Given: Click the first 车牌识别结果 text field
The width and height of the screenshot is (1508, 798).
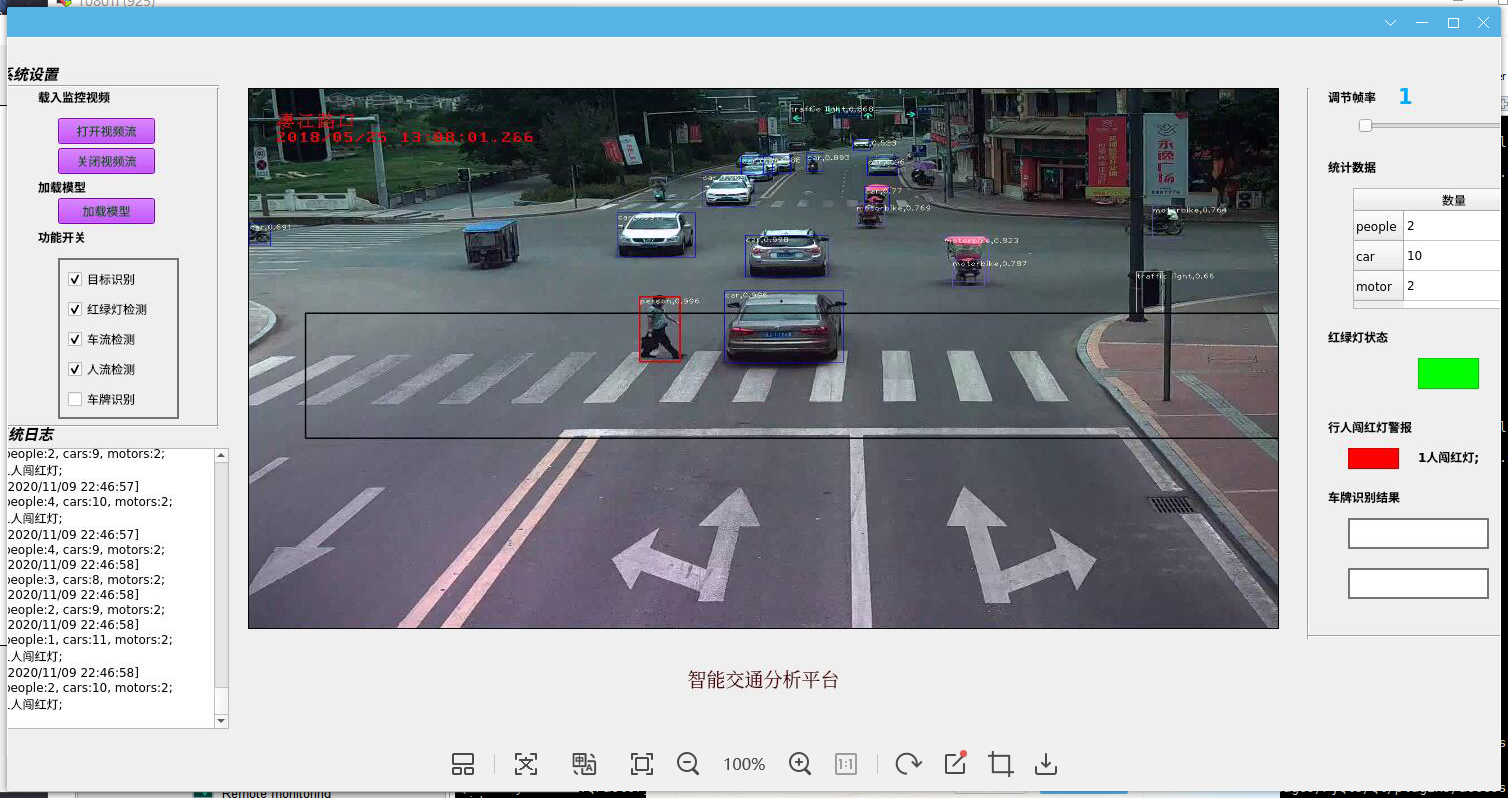Looking at the screenshot, I should (1417, 533).
